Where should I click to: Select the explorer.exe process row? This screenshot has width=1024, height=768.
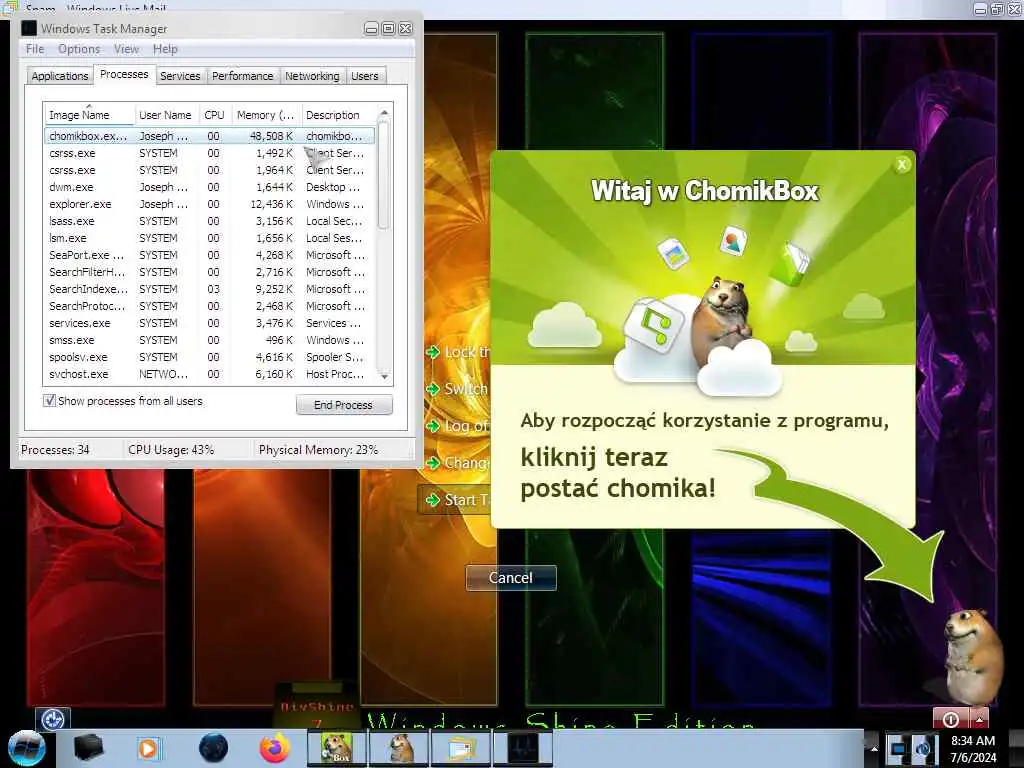click(x=210, y=204)
